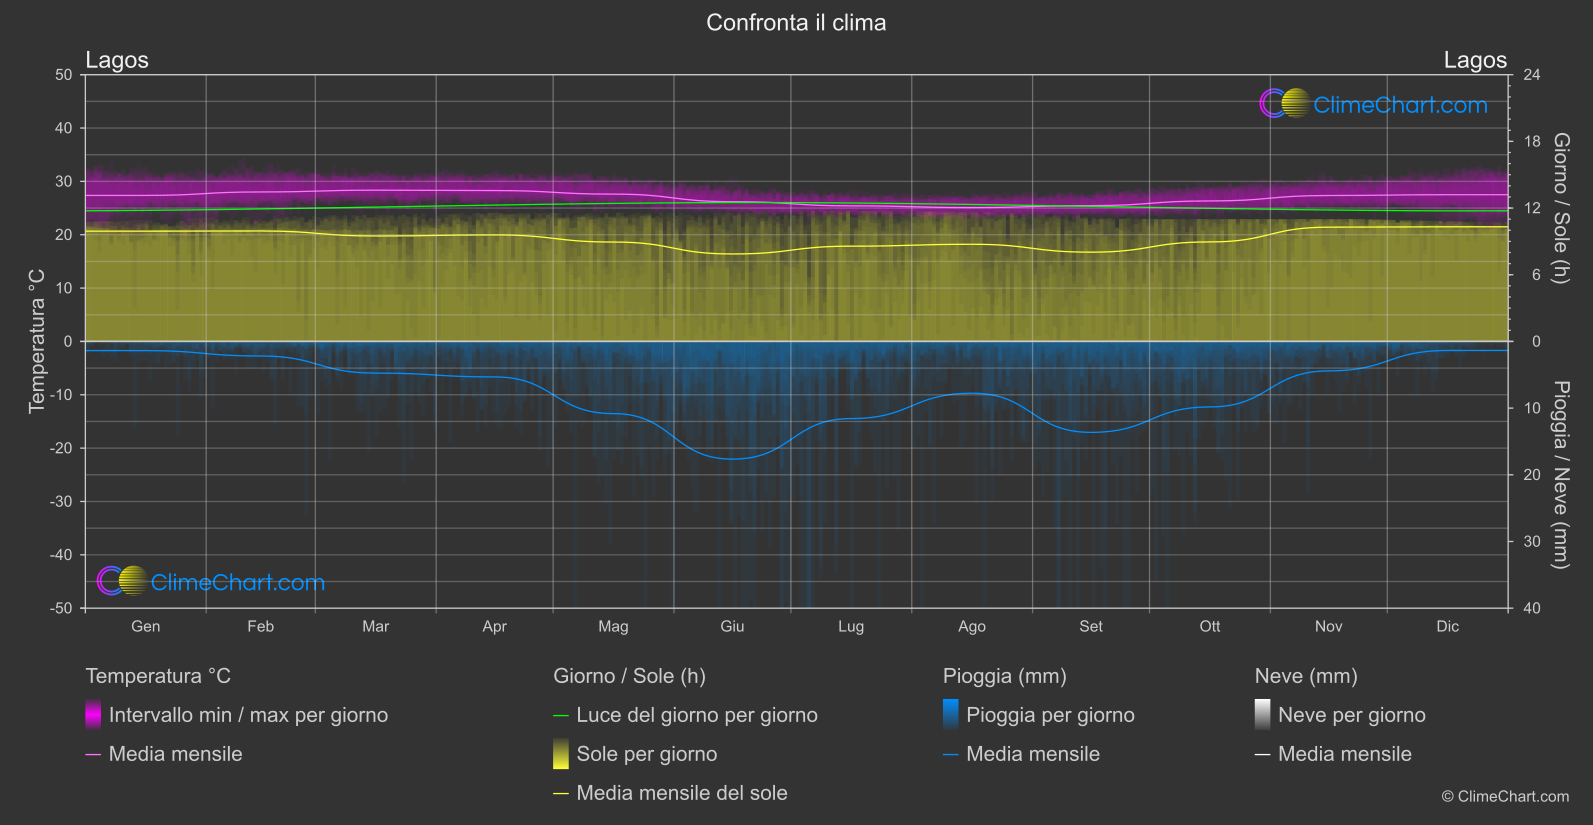This screenshot has width=1593, height=825.
Task: Click the 'Lagos' label at top right
Action: click(x=1475, y=60)
